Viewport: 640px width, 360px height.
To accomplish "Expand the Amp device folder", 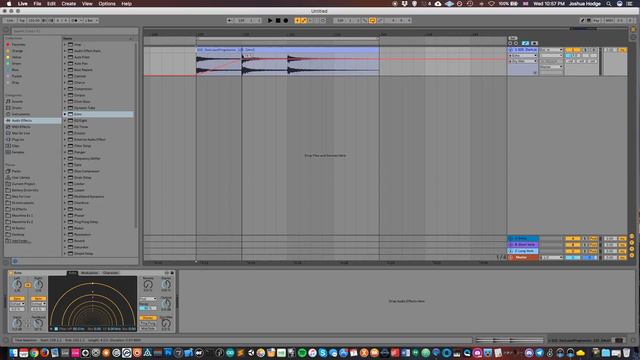I will click(x=64, y=44).
